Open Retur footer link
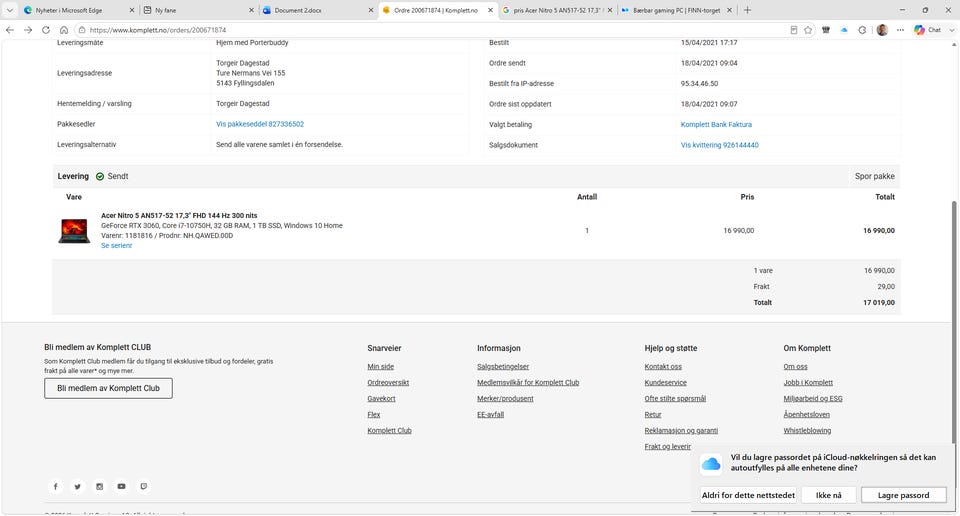 coord(653,414)
